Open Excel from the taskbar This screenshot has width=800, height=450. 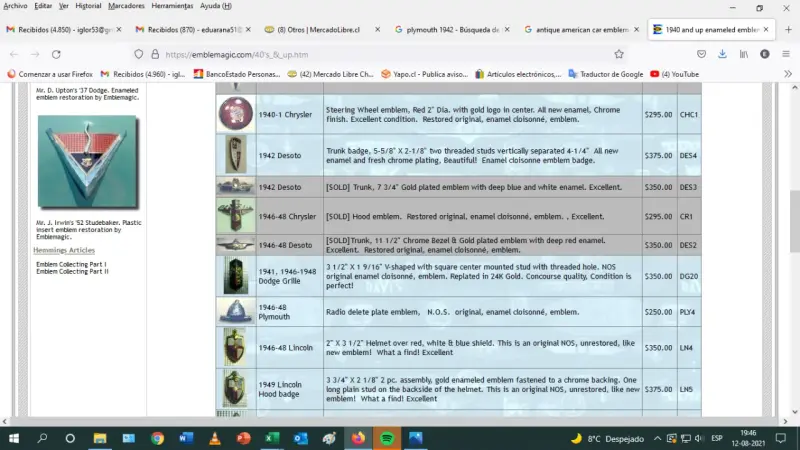pyautogui.click(x=272, y=438)
